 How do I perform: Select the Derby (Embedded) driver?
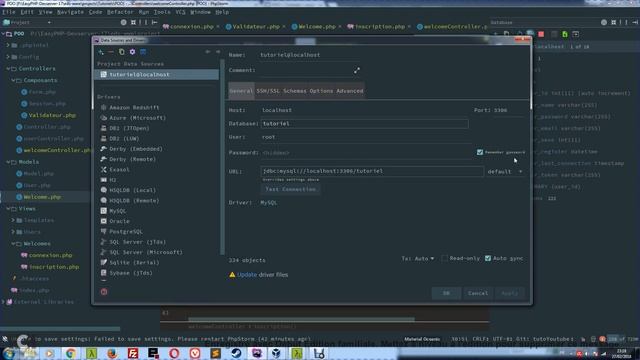pos(136,149)
